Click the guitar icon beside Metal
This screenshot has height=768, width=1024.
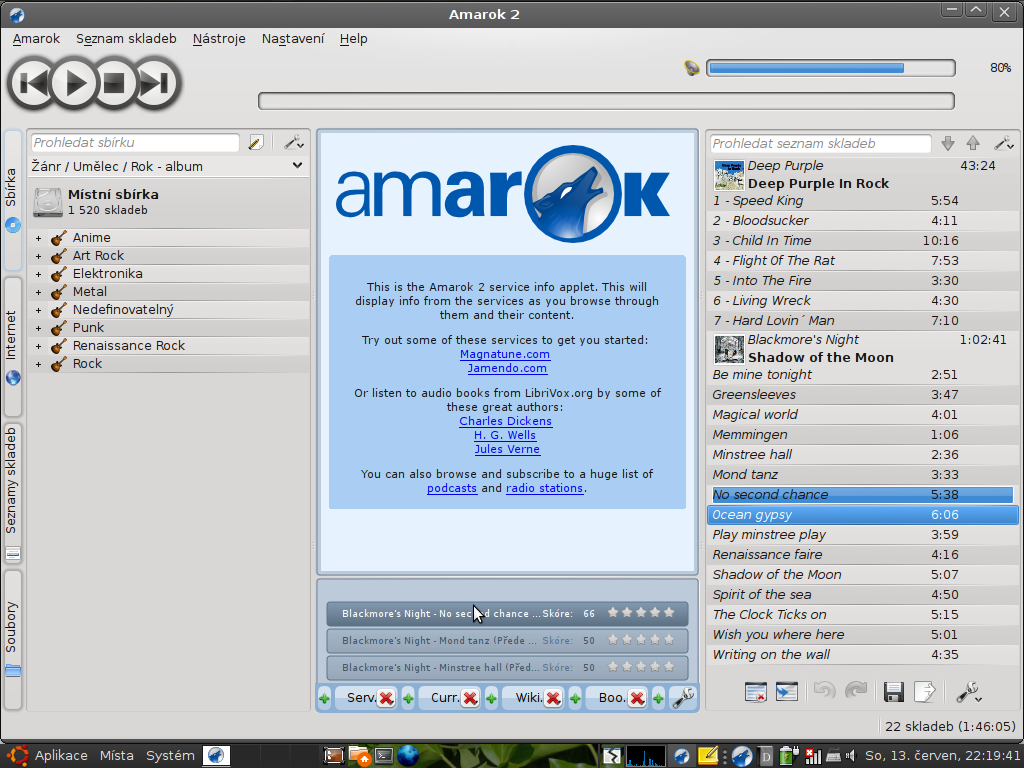[59, 292]
